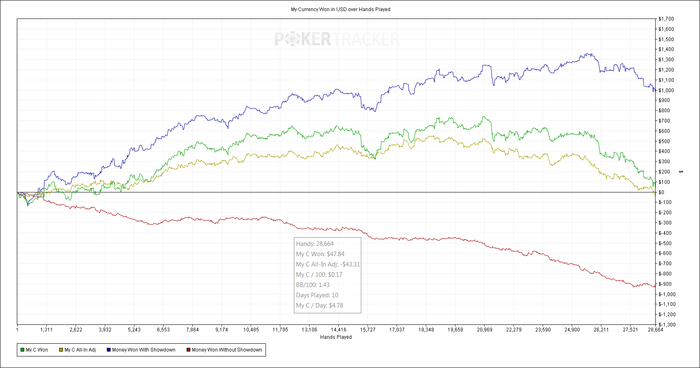Click the 14,416 hands axis label
The height and width of the screenshot is (368, 700).
338,330
